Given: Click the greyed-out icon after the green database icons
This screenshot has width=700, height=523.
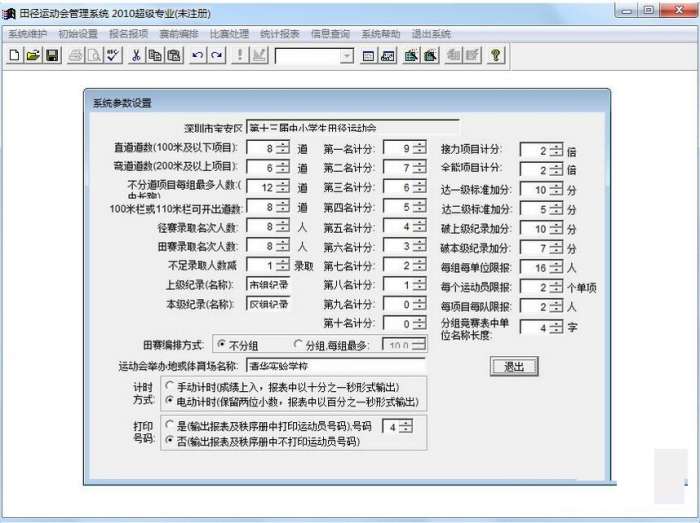Looking at the screenshot, I should coord(453,55).
